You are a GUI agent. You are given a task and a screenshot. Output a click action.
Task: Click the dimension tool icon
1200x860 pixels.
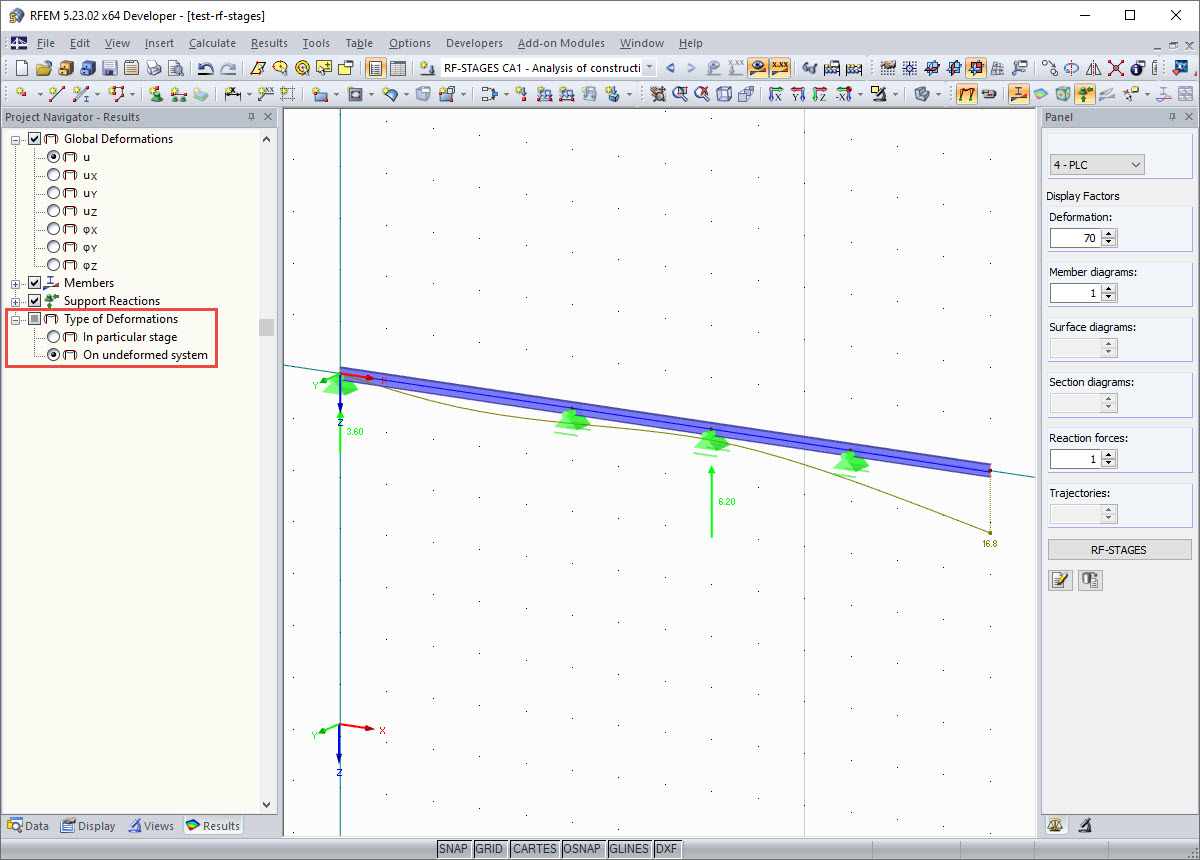pos(233,94)
